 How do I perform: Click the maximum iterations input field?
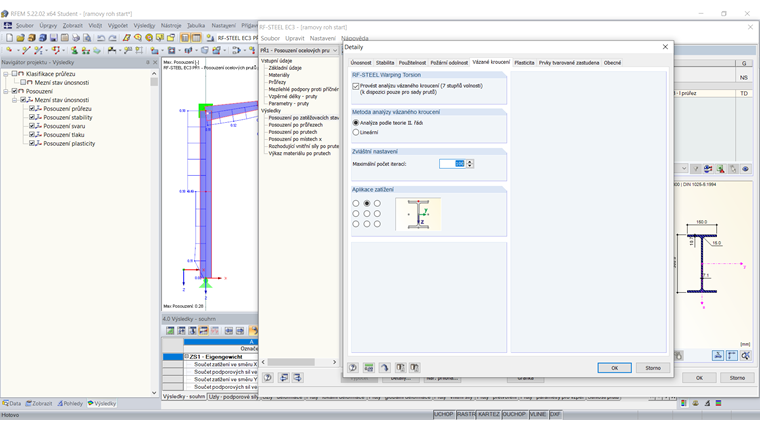[x=453, y=164]
